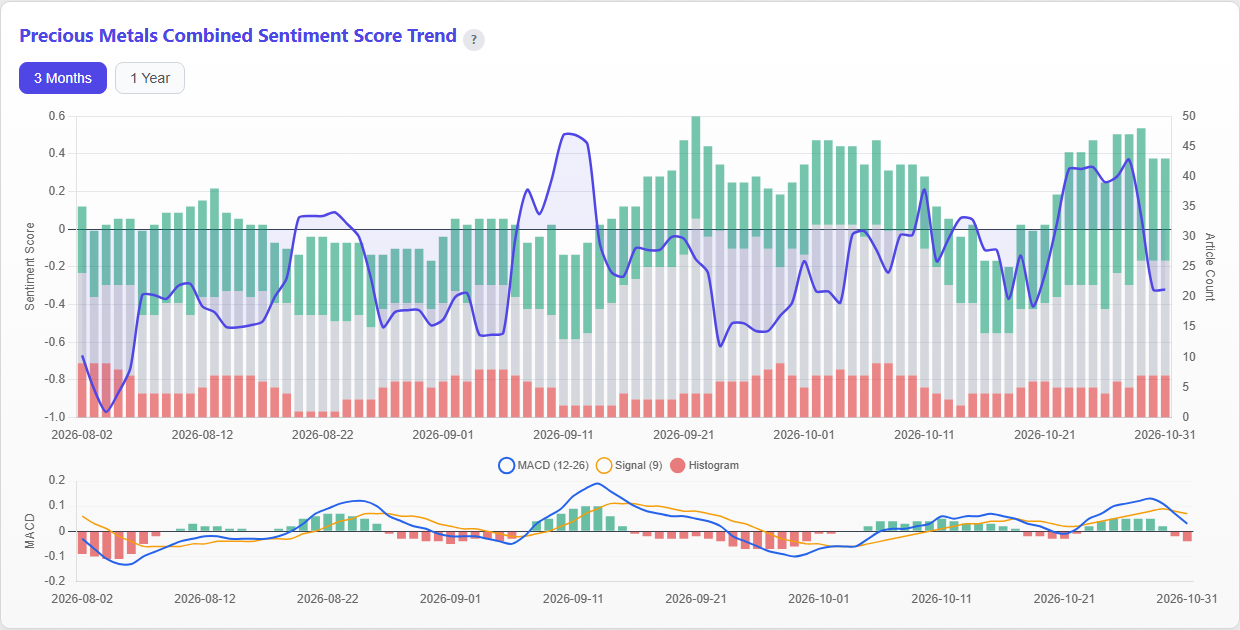The height and width of the screenshot is (630, 1240).
Task: Click the 2026-08-02 label on main chart axis
Action: pos(82,435)
